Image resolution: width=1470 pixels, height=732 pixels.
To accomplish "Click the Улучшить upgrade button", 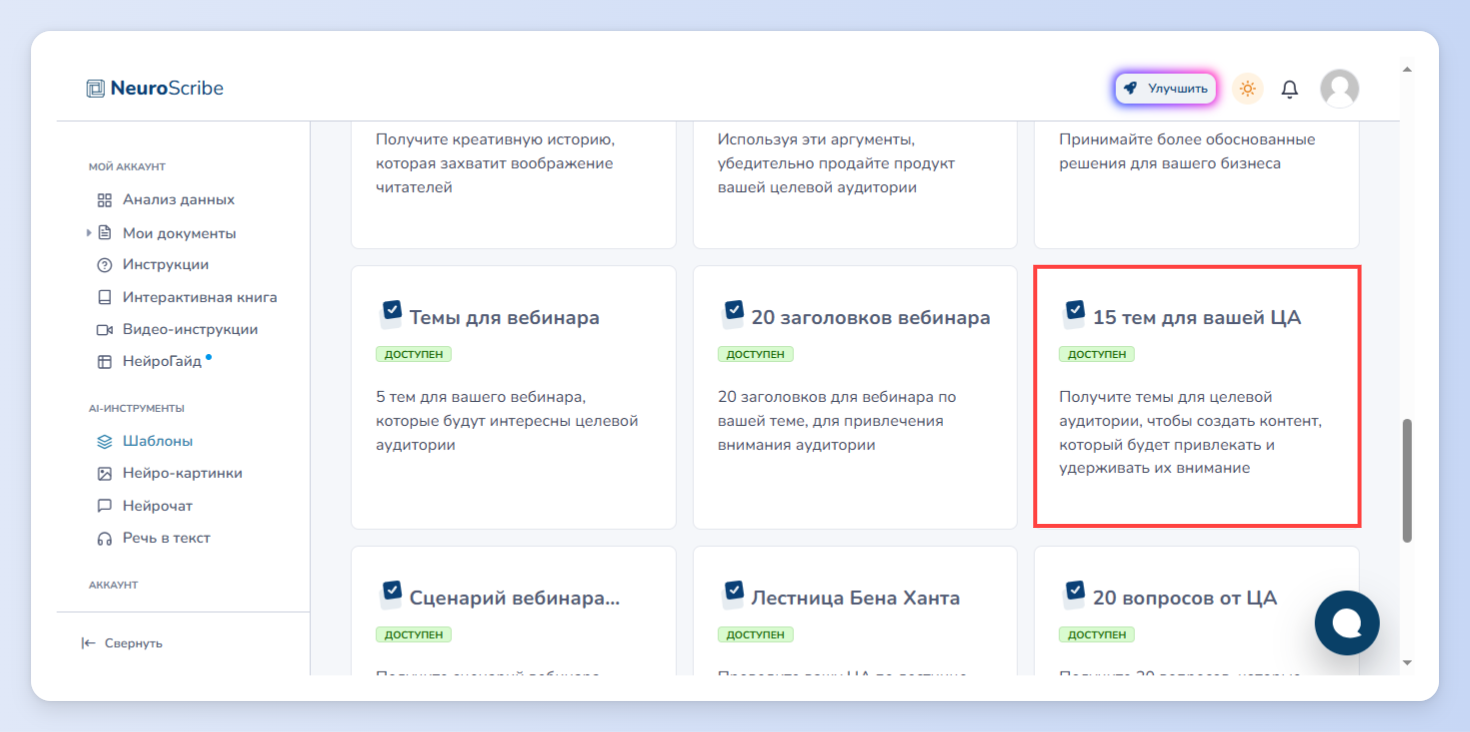I will [x=1165, y=88].
